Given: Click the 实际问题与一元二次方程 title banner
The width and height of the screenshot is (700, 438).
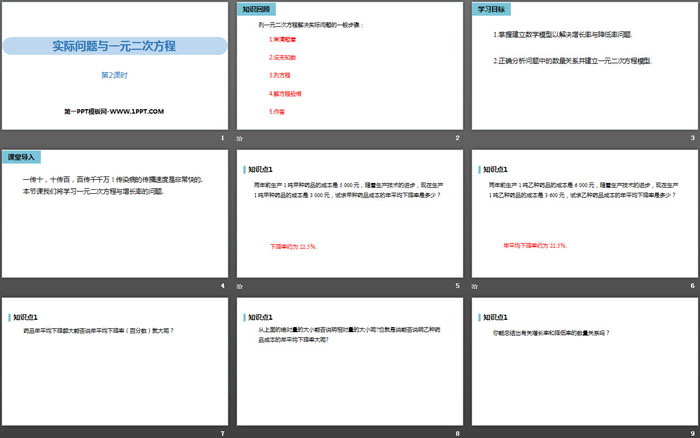Looking at the screenshot, I should (114, 45).
